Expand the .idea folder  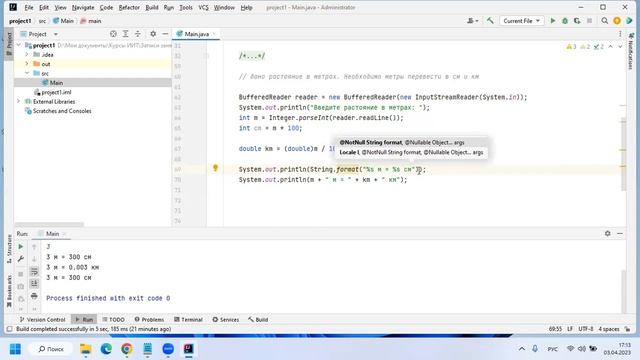27,54
